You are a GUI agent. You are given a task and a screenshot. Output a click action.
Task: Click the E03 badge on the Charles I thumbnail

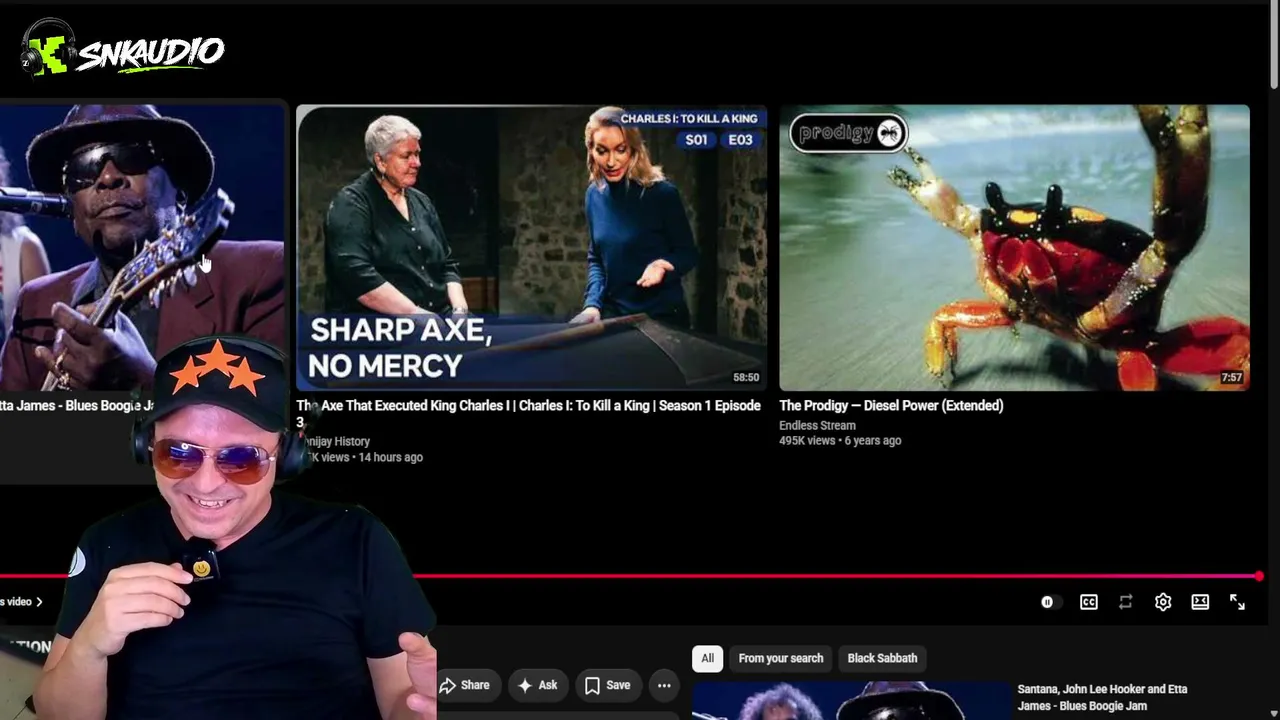click(x=740, y=140)
